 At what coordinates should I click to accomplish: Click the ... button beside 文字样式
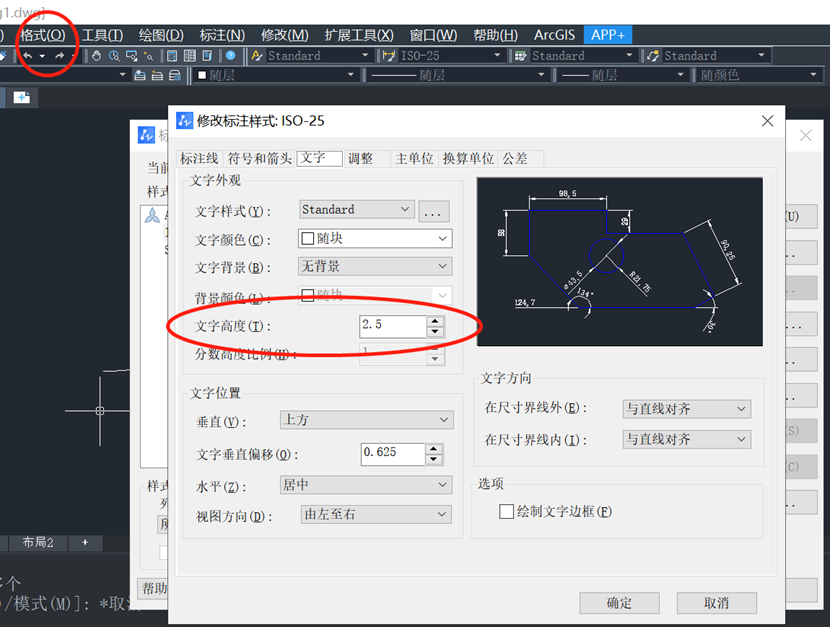pos(432,210)
